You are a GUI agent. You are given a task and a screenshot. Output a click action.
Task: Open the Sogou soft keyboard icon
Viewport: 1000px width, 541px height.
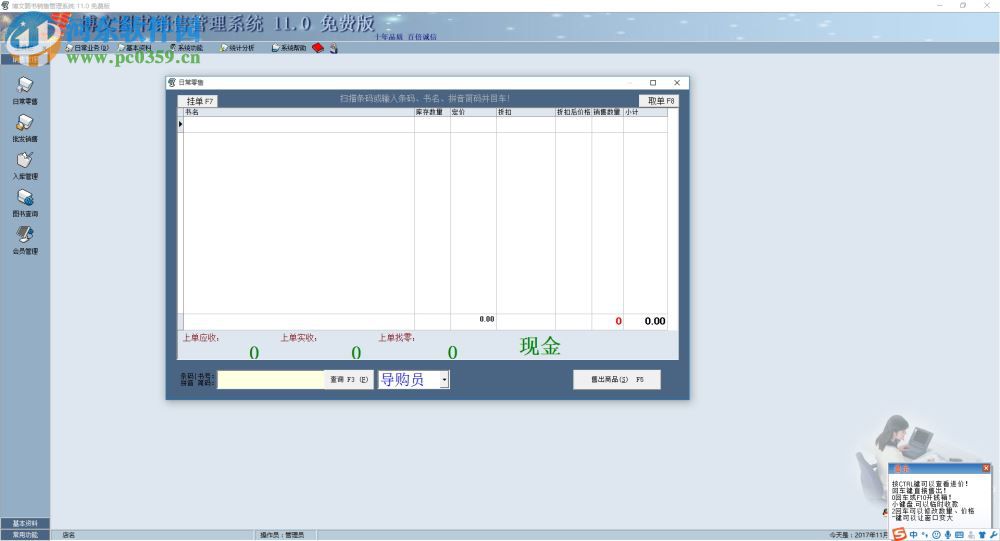coord(959,535)
